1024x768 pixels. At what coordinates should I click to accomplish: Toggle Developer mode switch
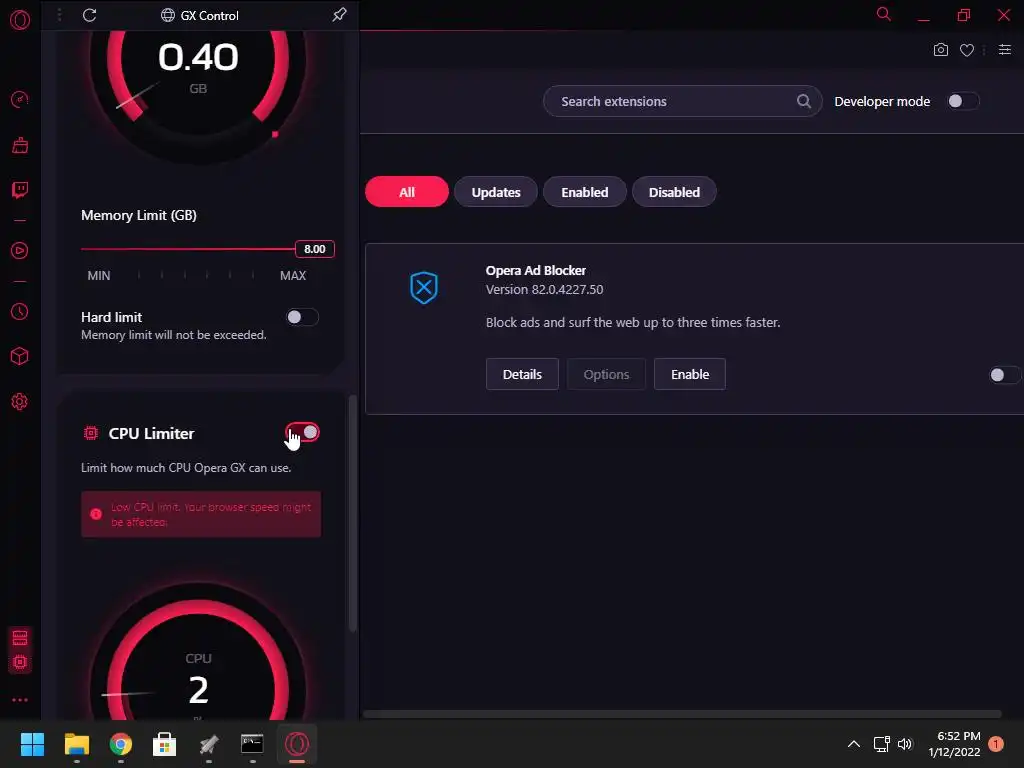pos(963,101)
